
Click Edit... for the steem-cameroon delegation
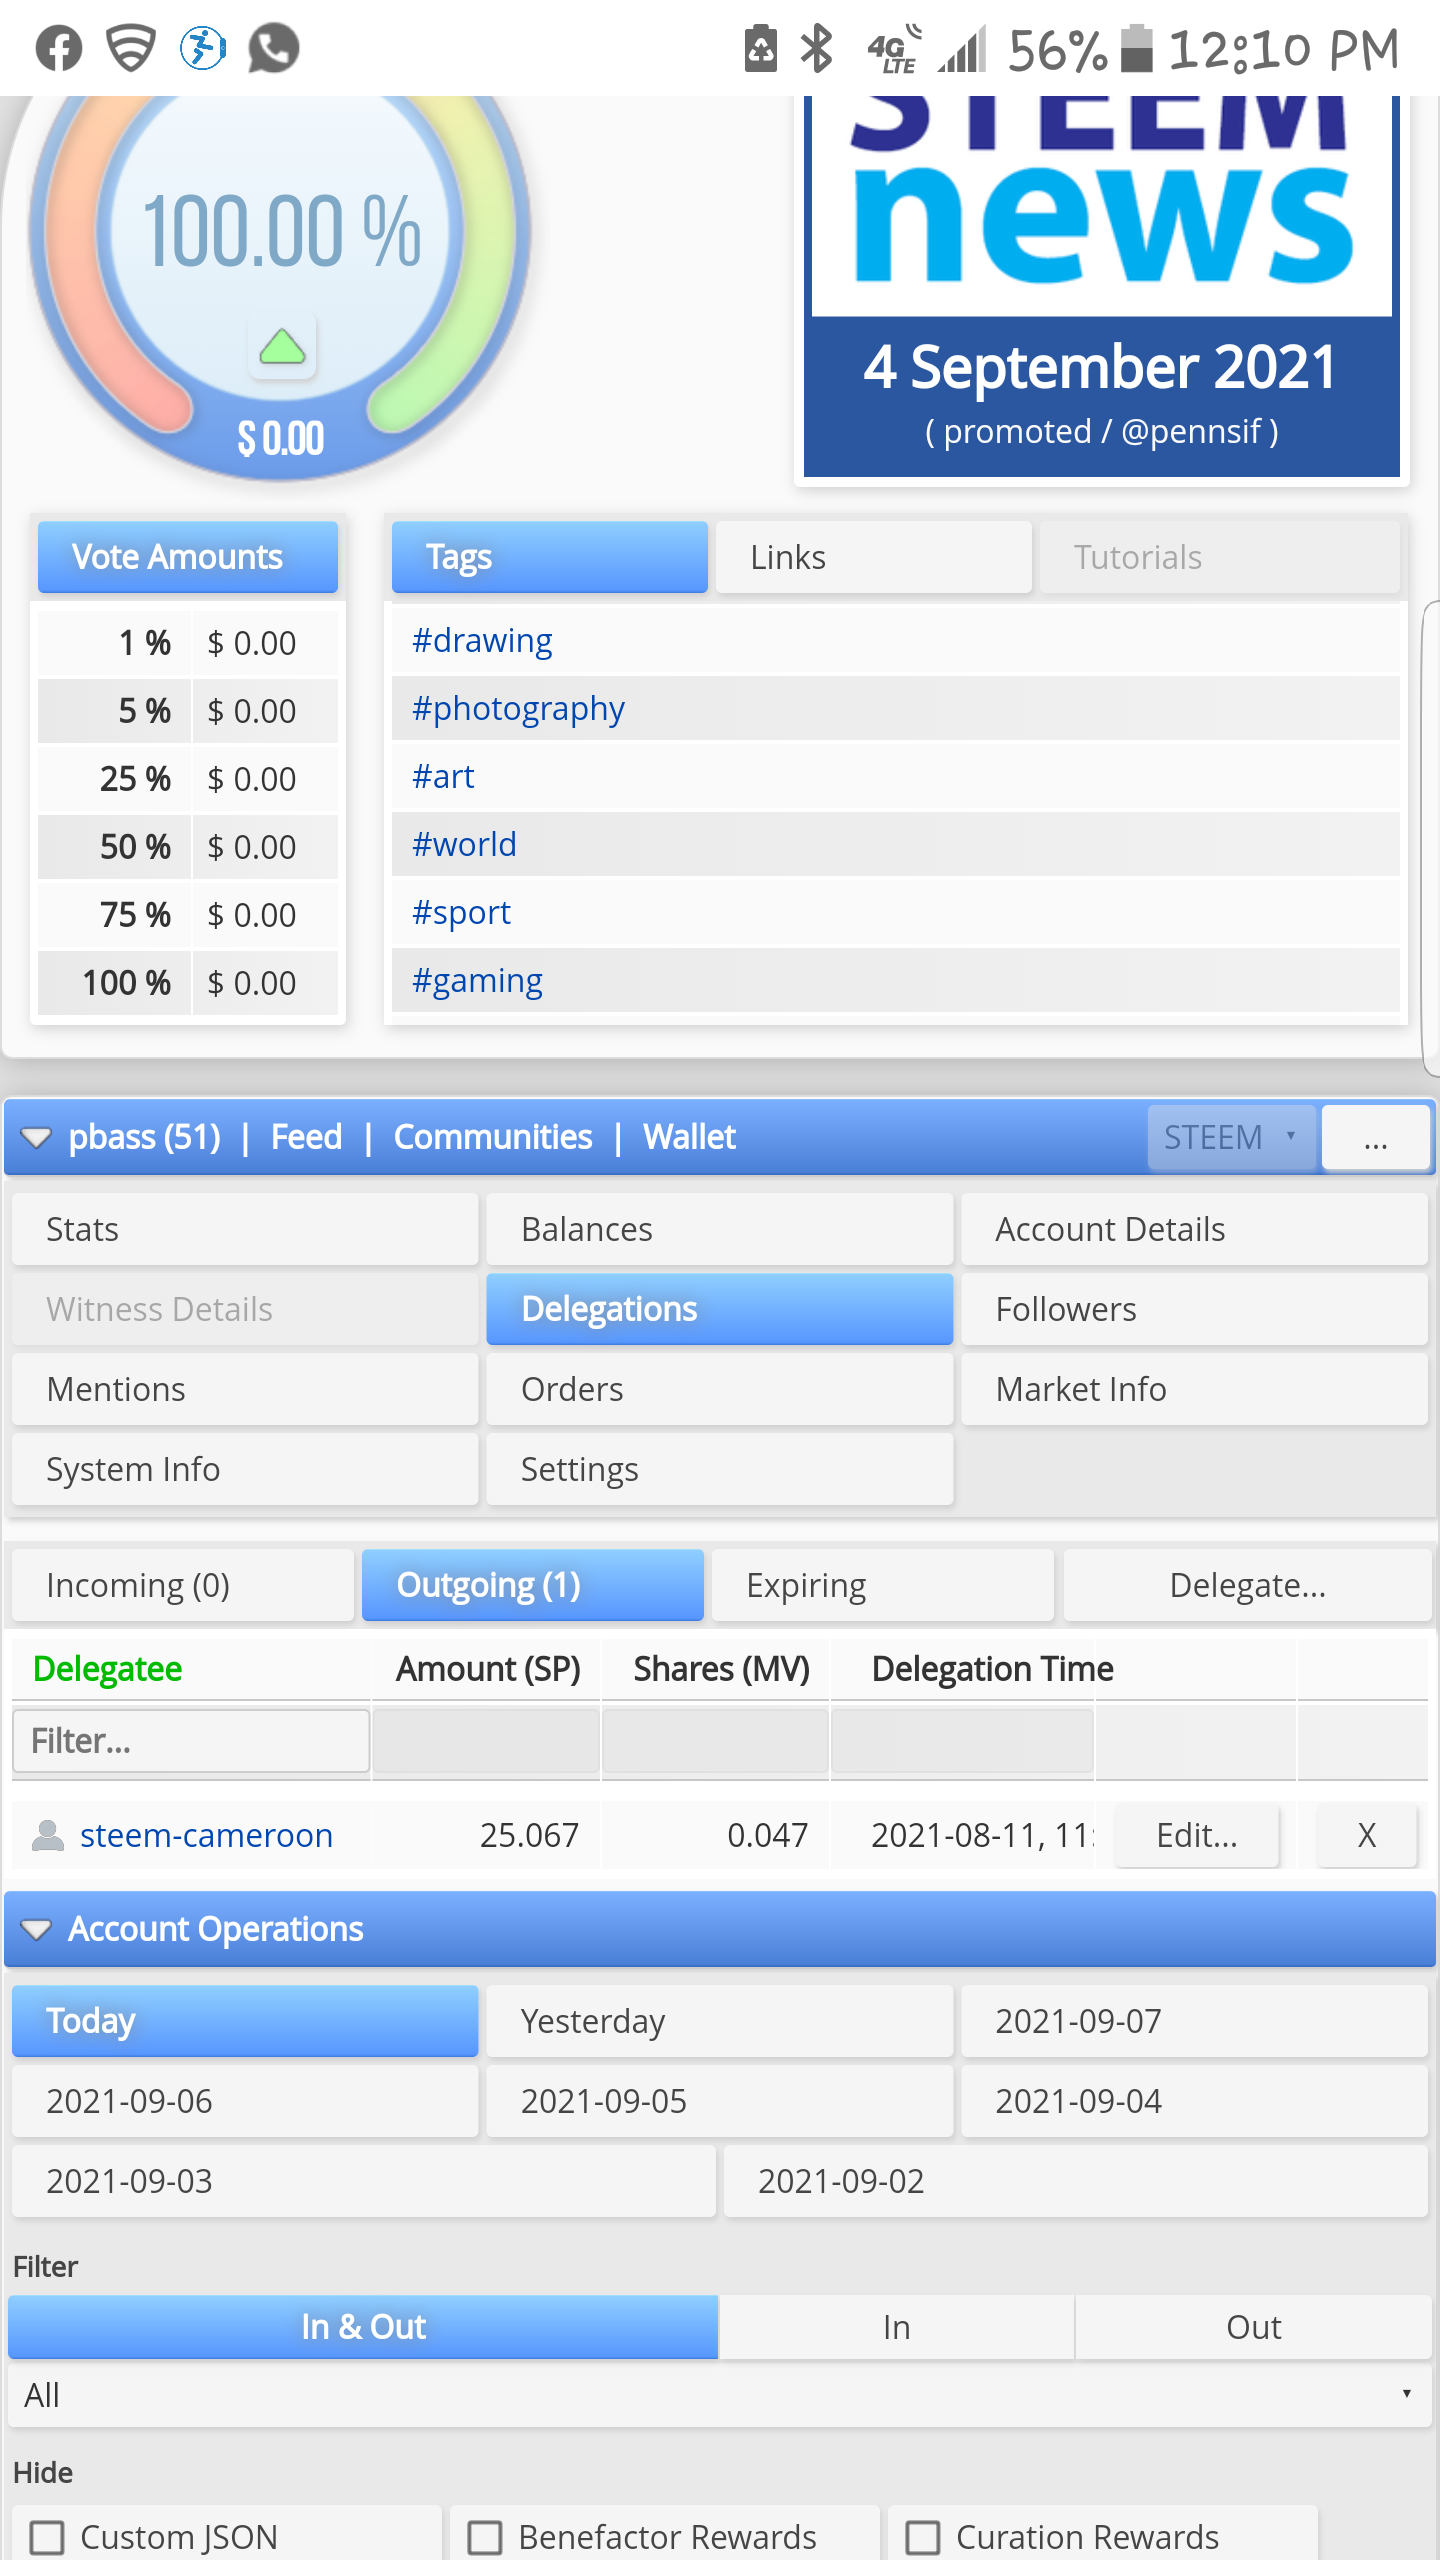point(1197,1835)
